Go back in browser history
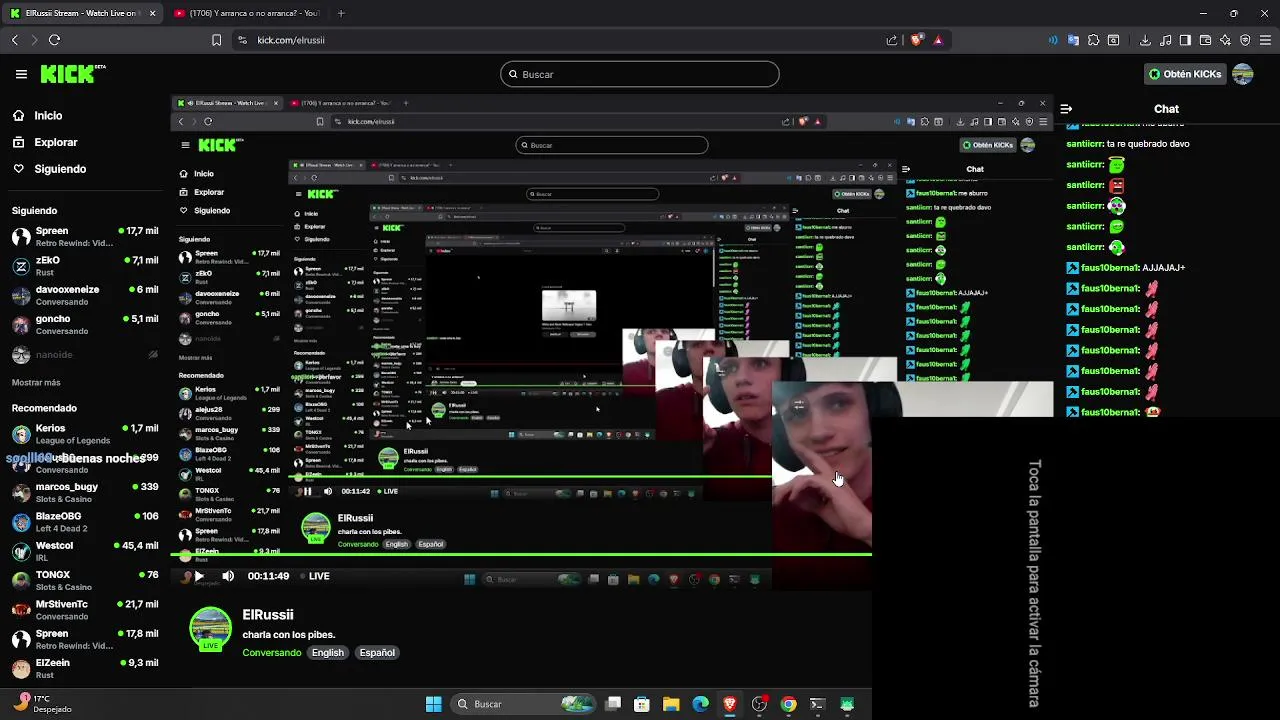Image resolution: width=1280 pixels, height=720 pixels. [x=15, y=40]
